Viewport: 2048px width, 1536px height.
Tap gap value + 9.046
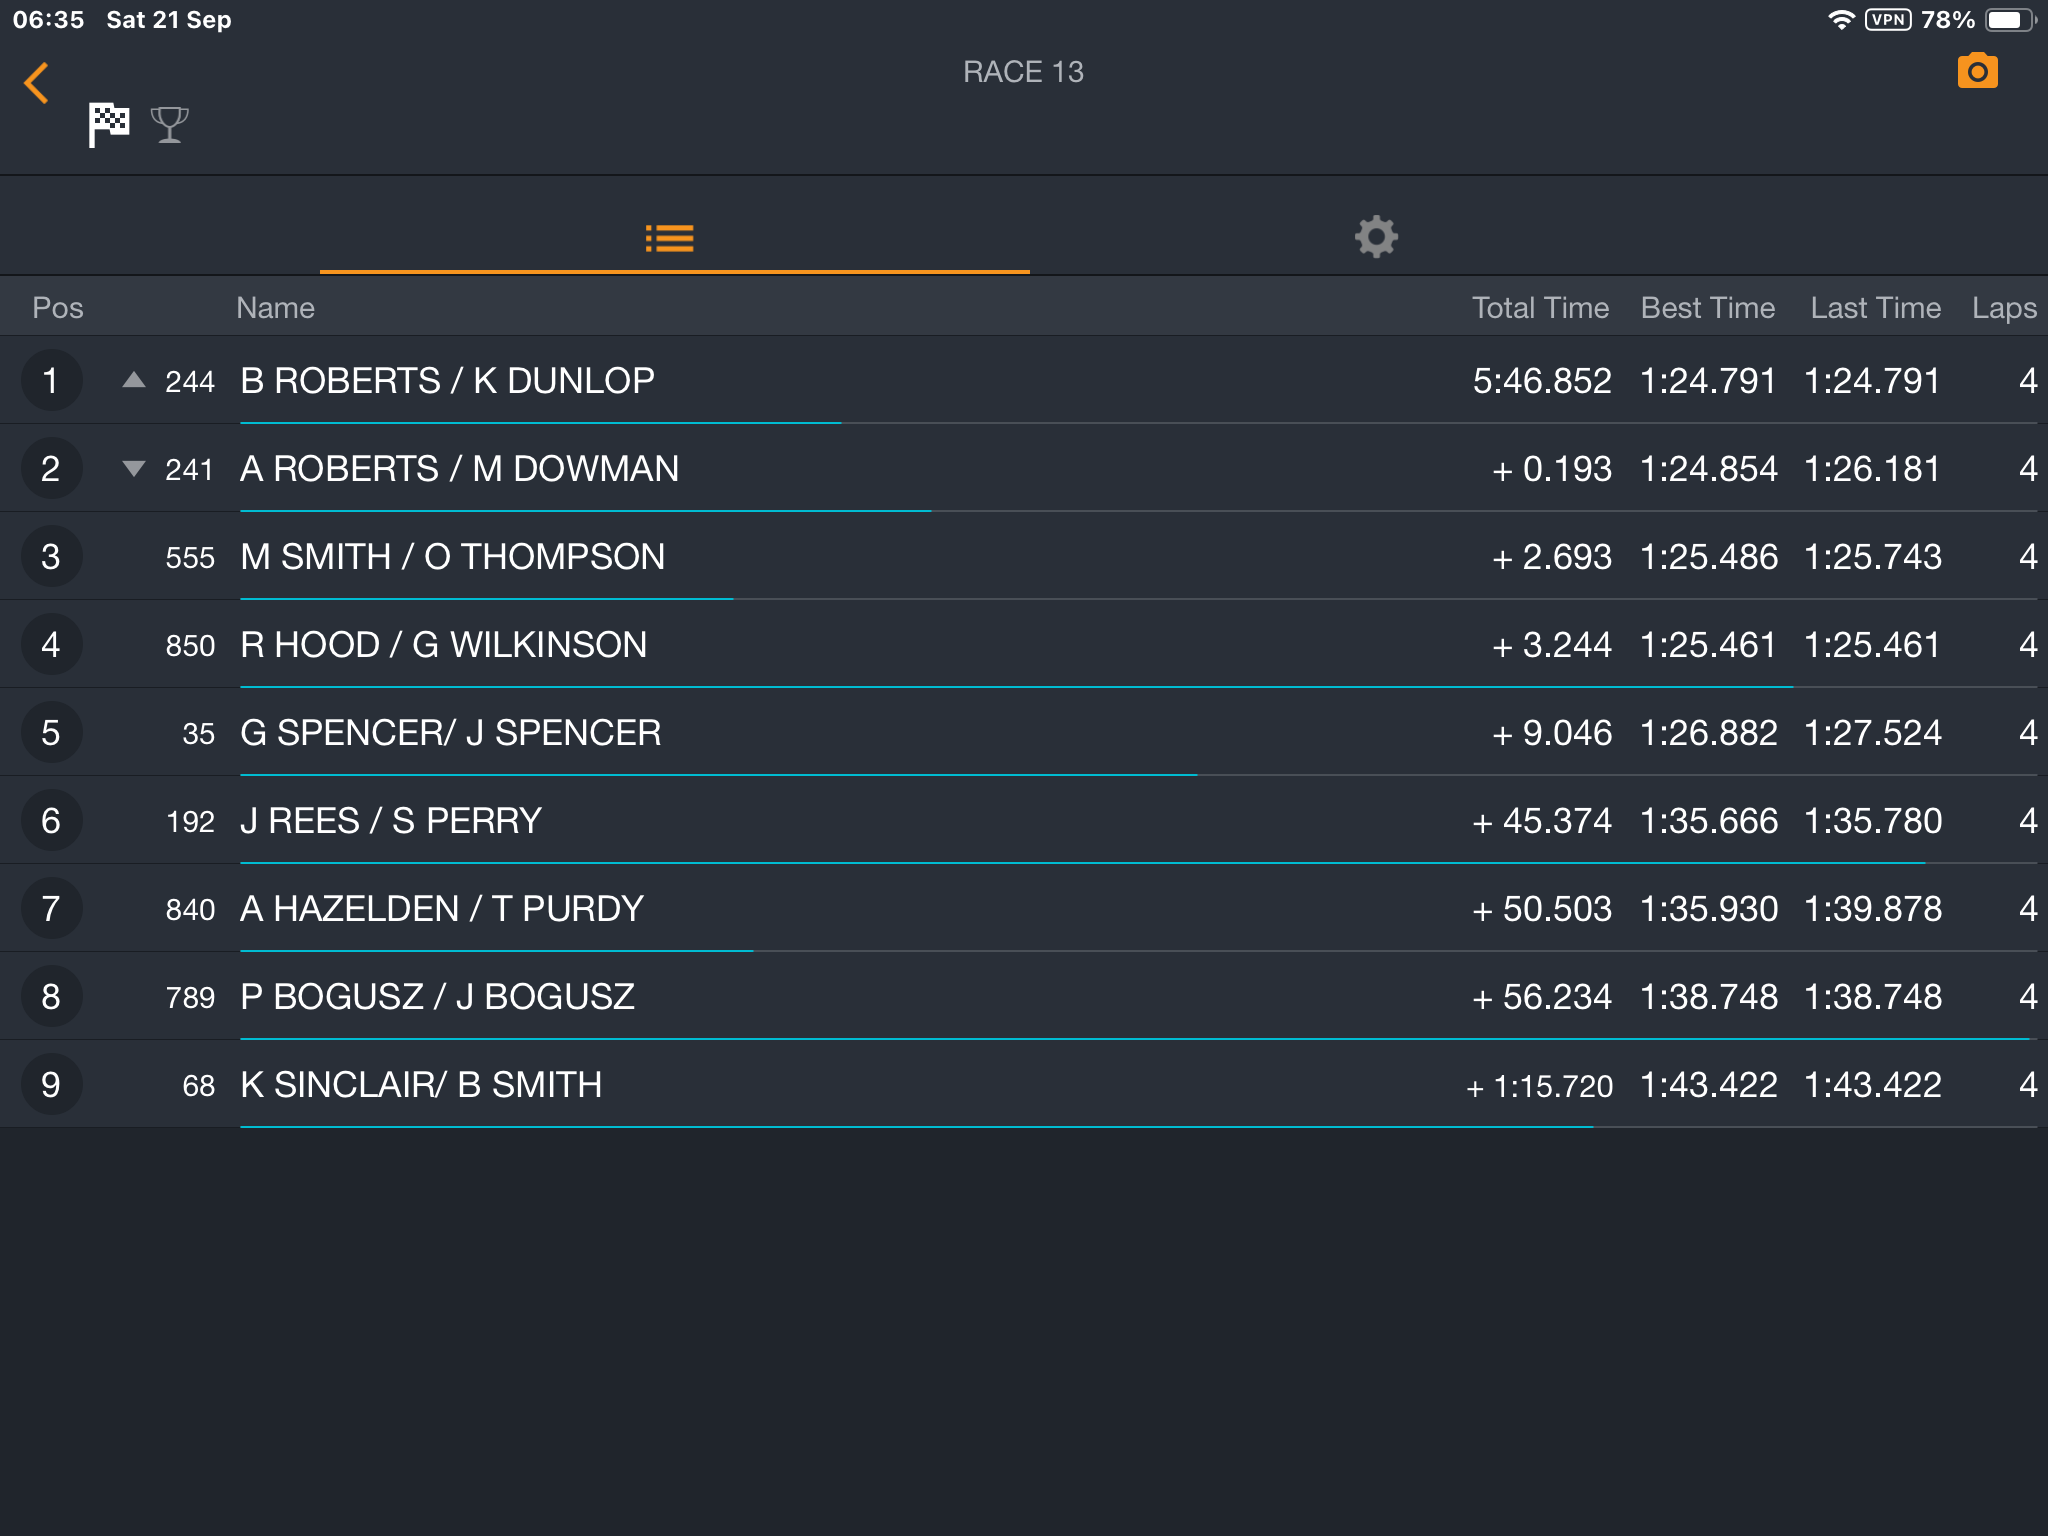point(1552,733)
